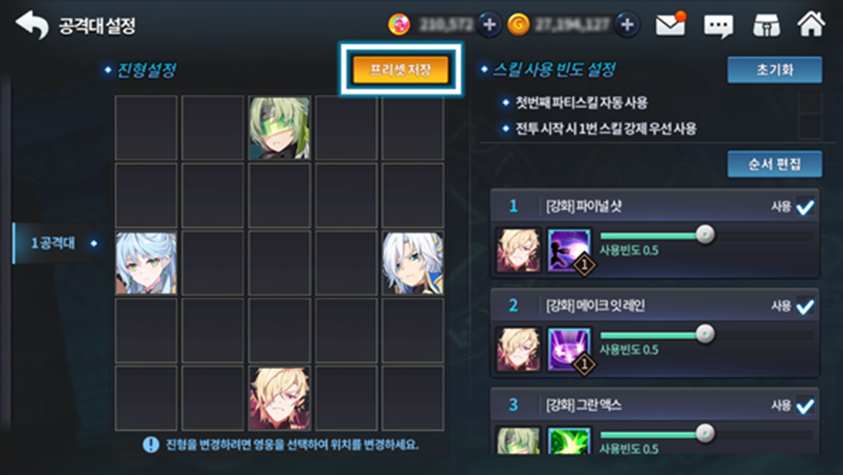Add gems with the first plus icon

[x=489, y=25]
